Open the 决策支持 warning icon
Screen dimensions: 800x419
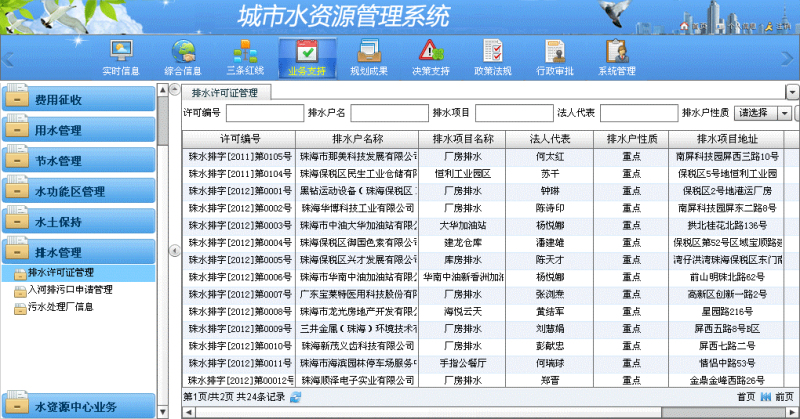click(x=430, y=50)
